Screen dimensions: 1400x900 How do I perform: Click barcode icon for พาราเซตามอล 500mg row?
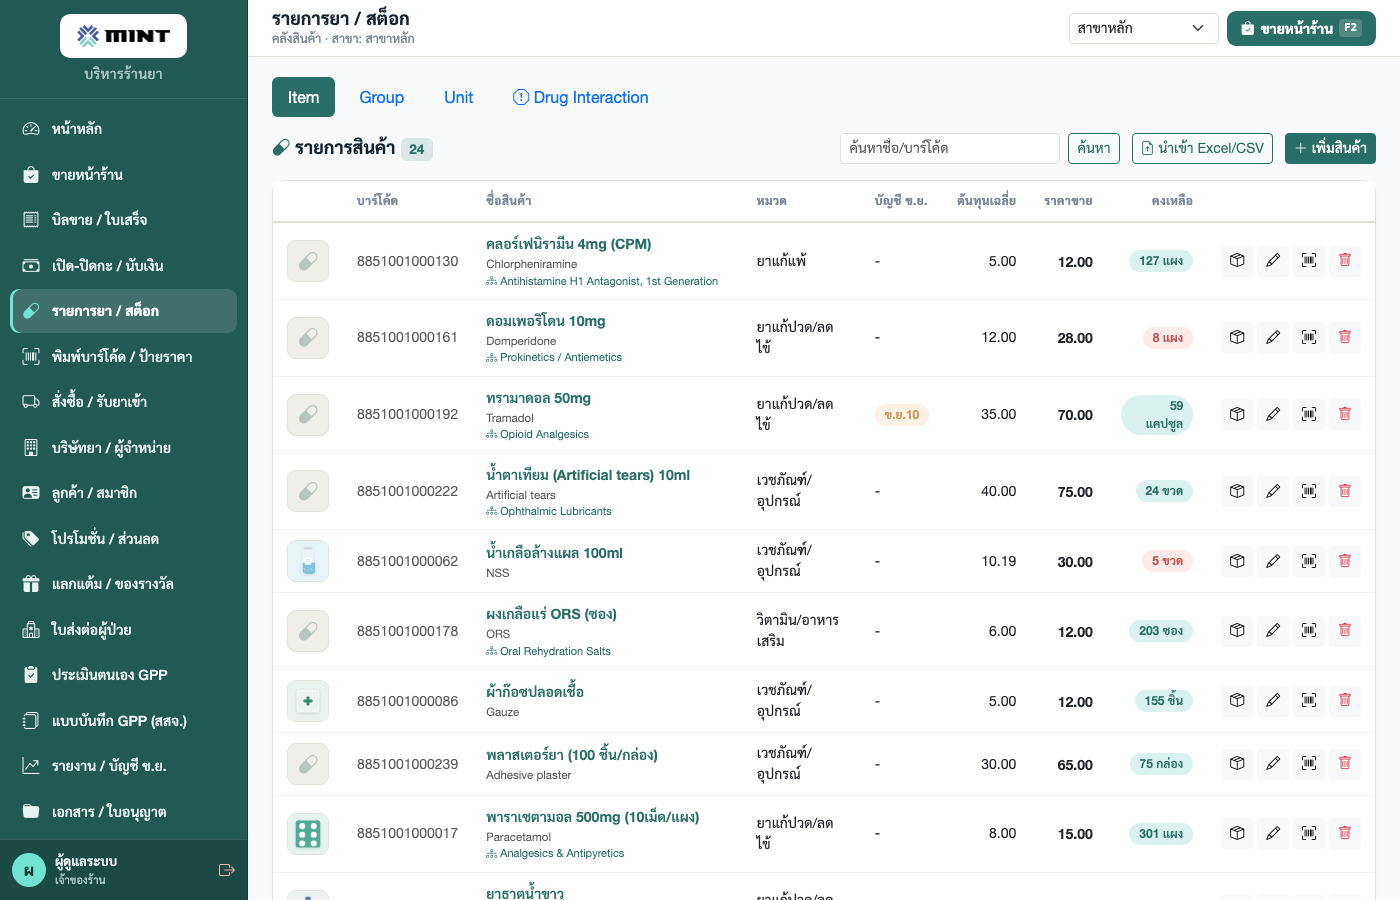1309,833
